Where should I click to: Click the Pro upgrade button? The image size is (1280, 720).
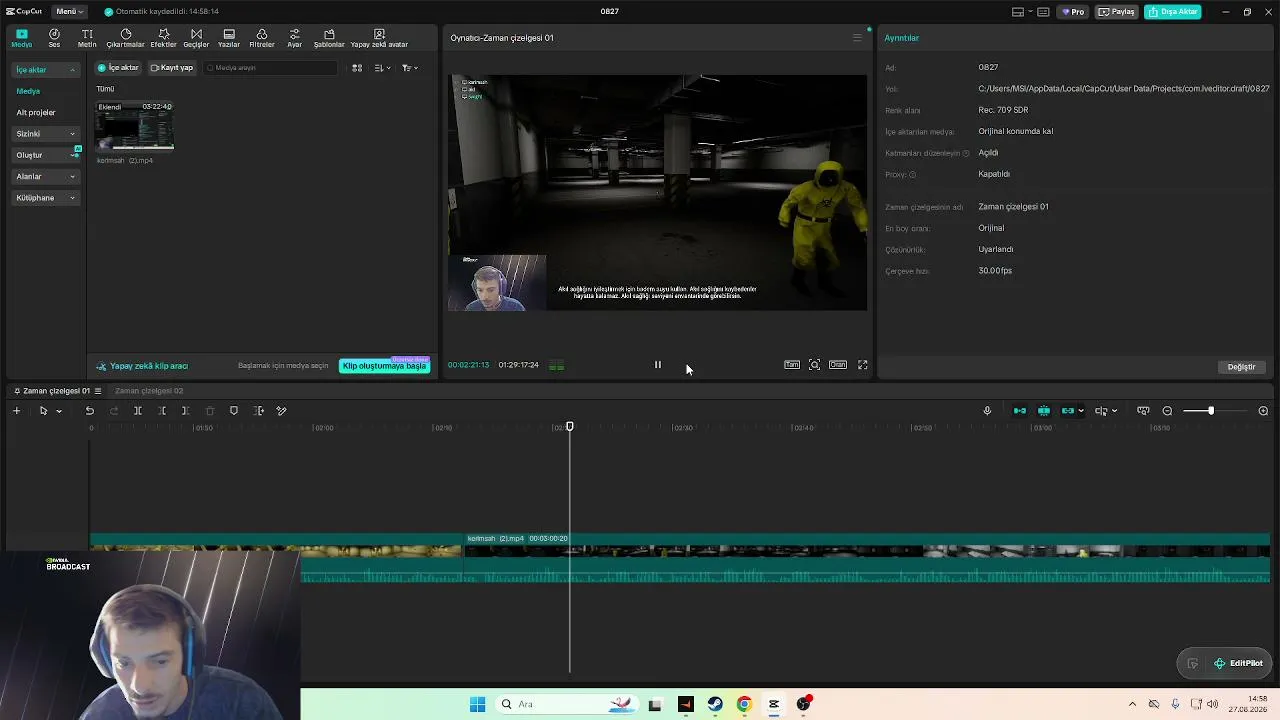point(1074,12)
